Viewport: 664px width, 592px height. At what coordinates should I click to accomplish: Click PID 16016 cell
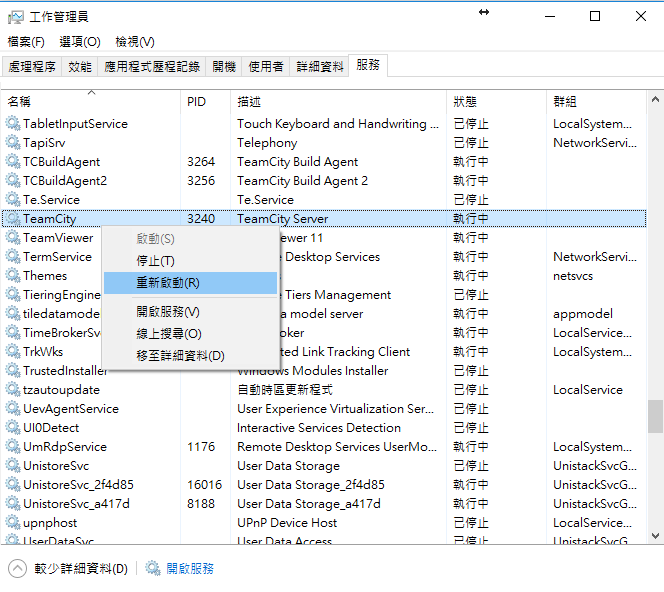point(205,484)
